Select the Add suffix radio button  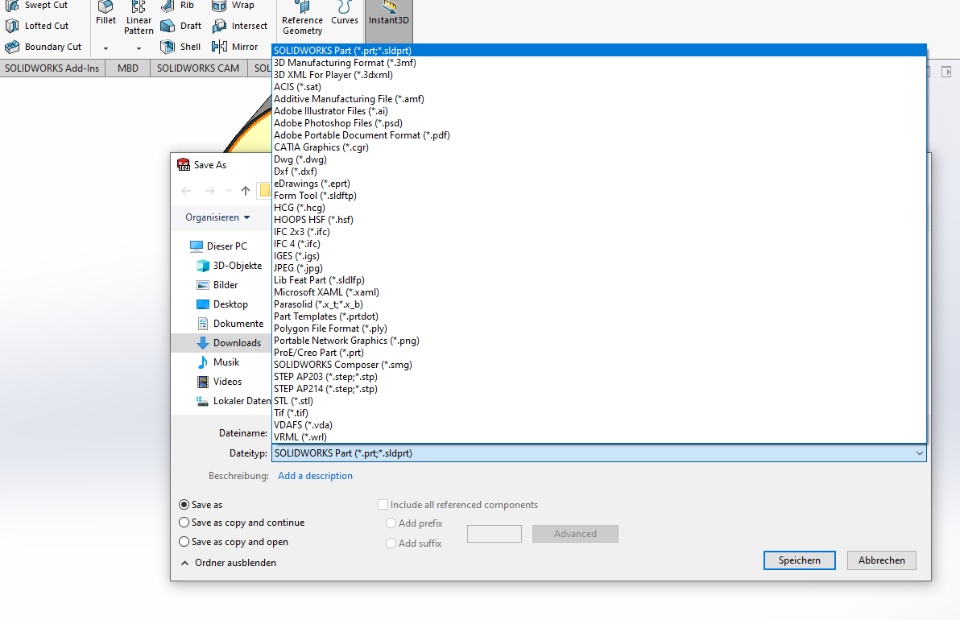[x=391, y=543]
